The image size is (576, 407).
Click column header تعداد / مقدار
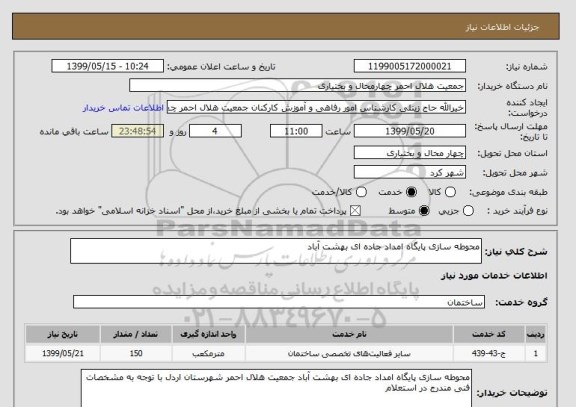(x=136, y=334)
